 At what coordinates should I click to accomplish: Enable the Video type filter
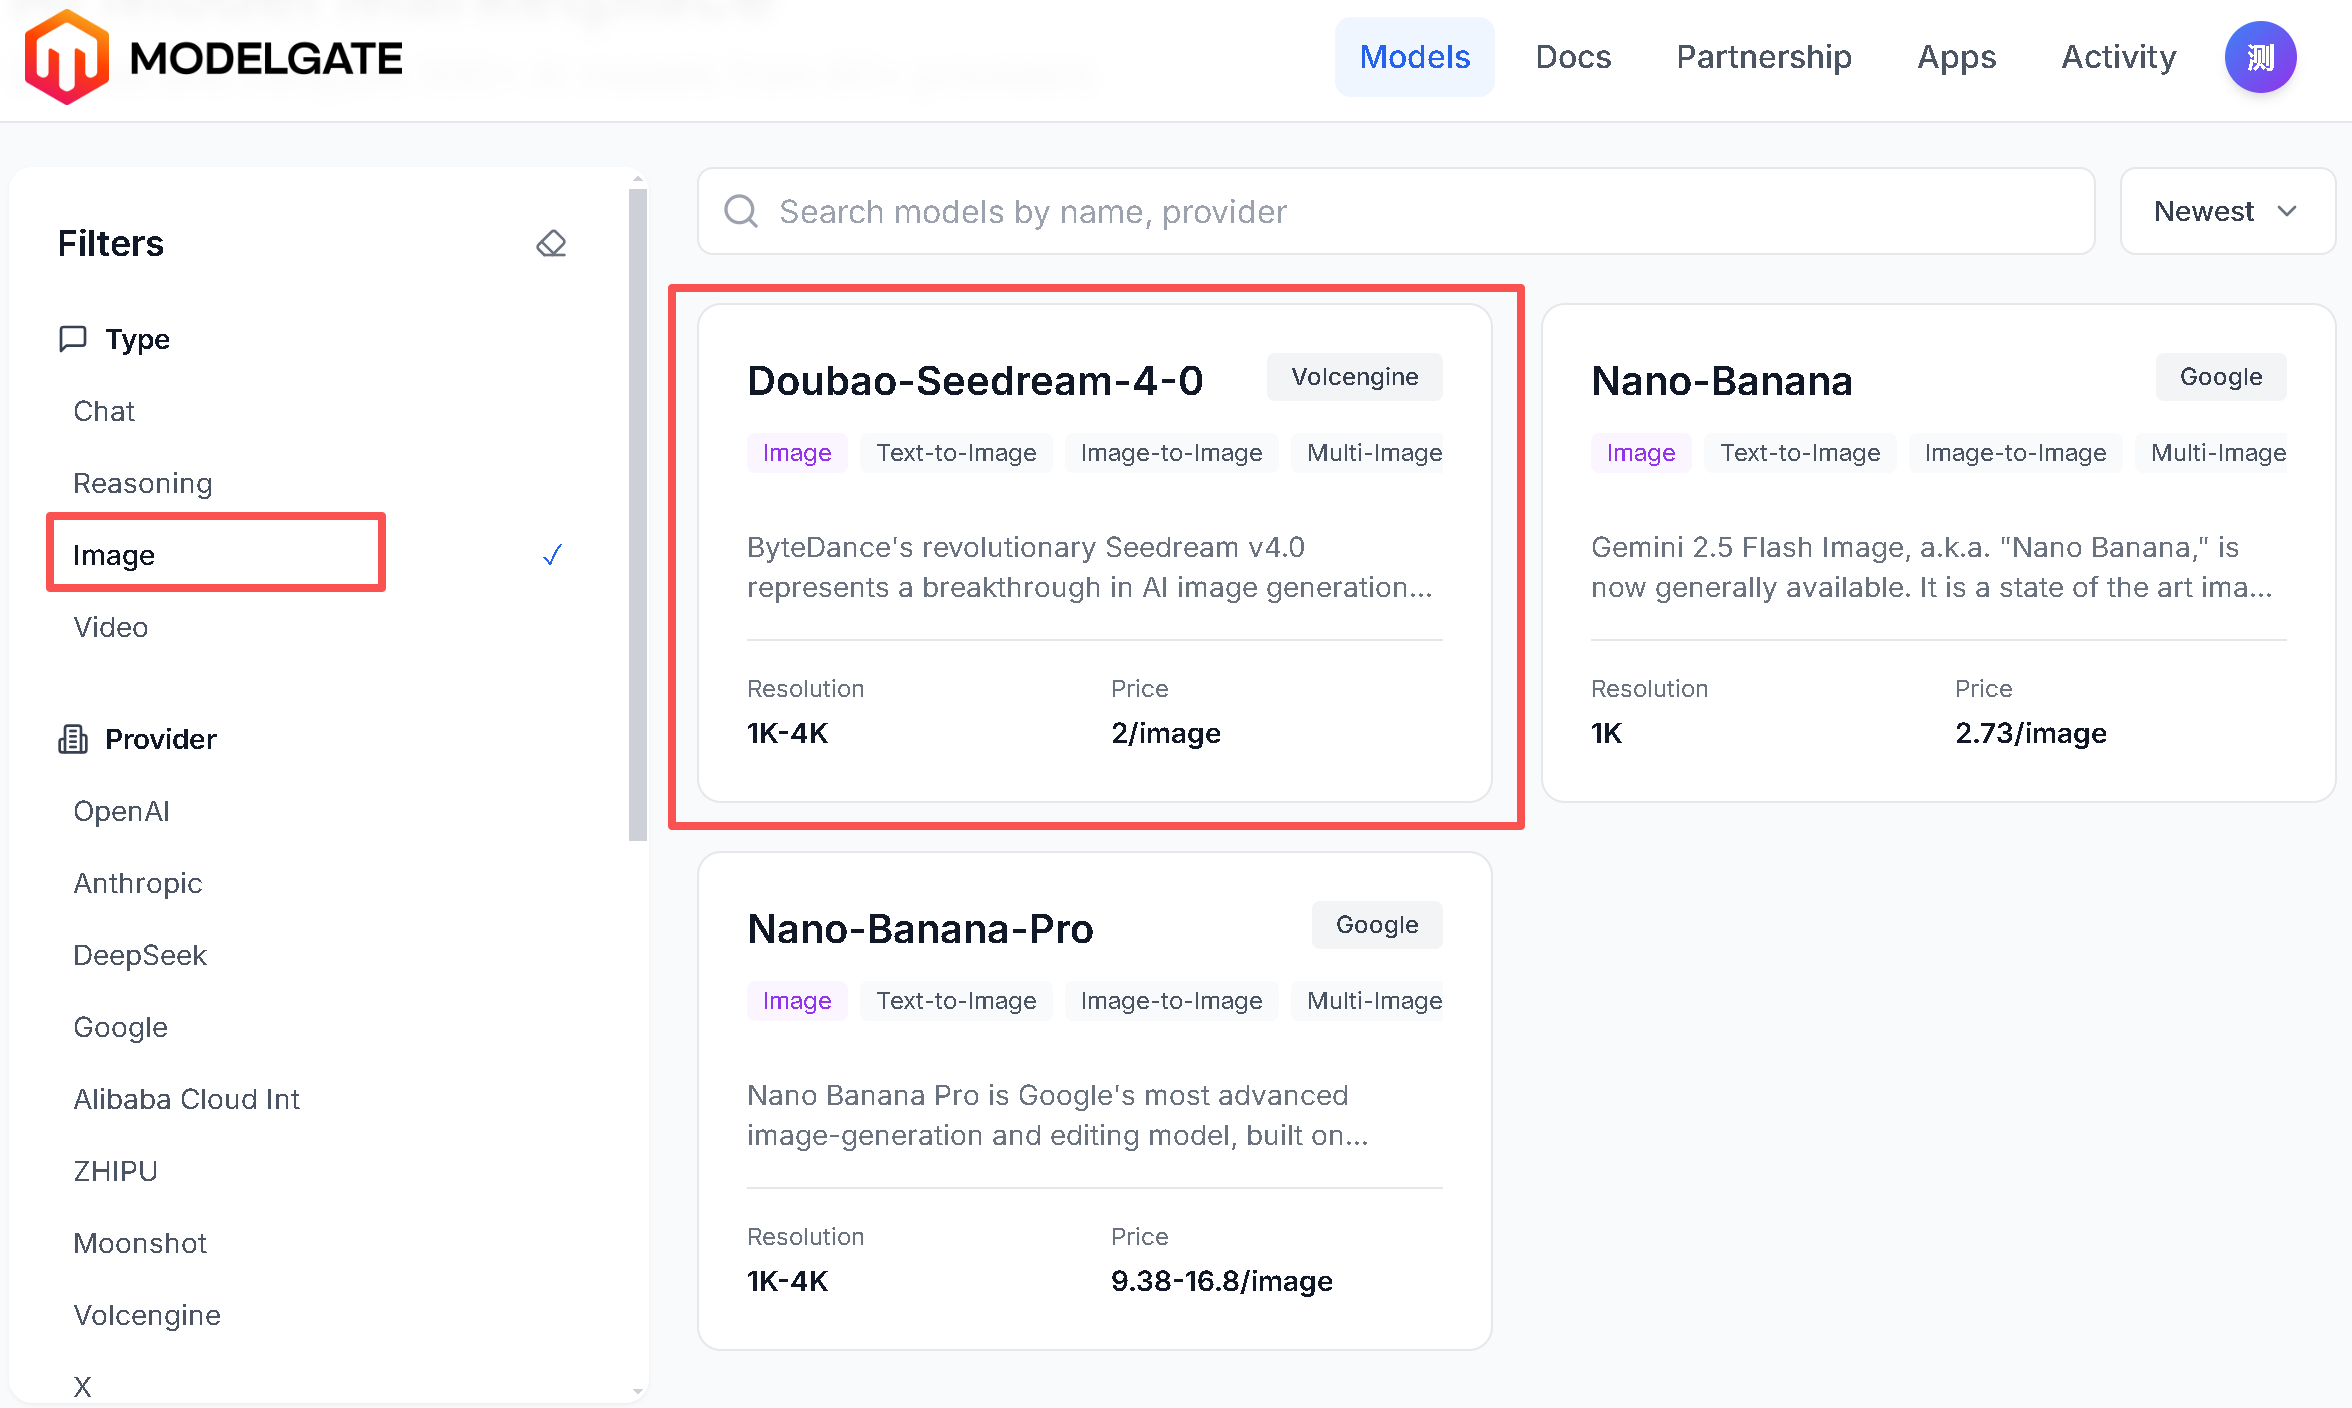(110, 627)
